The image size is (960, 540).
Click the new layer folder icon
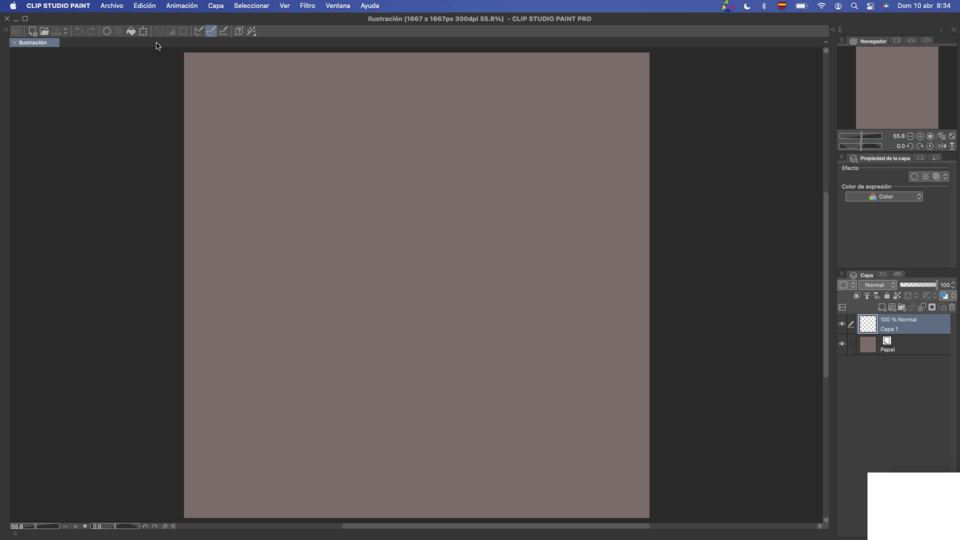click(902, 307)
